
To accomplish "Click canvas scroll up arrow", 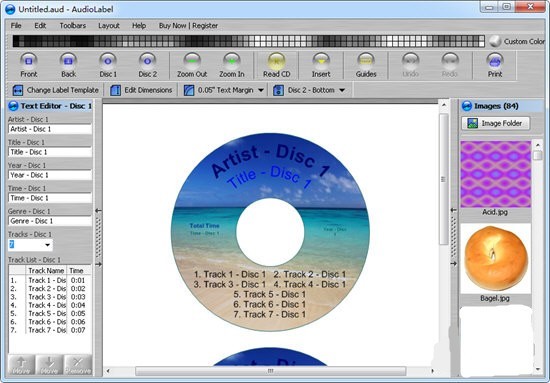I will [x=444, y=105].
